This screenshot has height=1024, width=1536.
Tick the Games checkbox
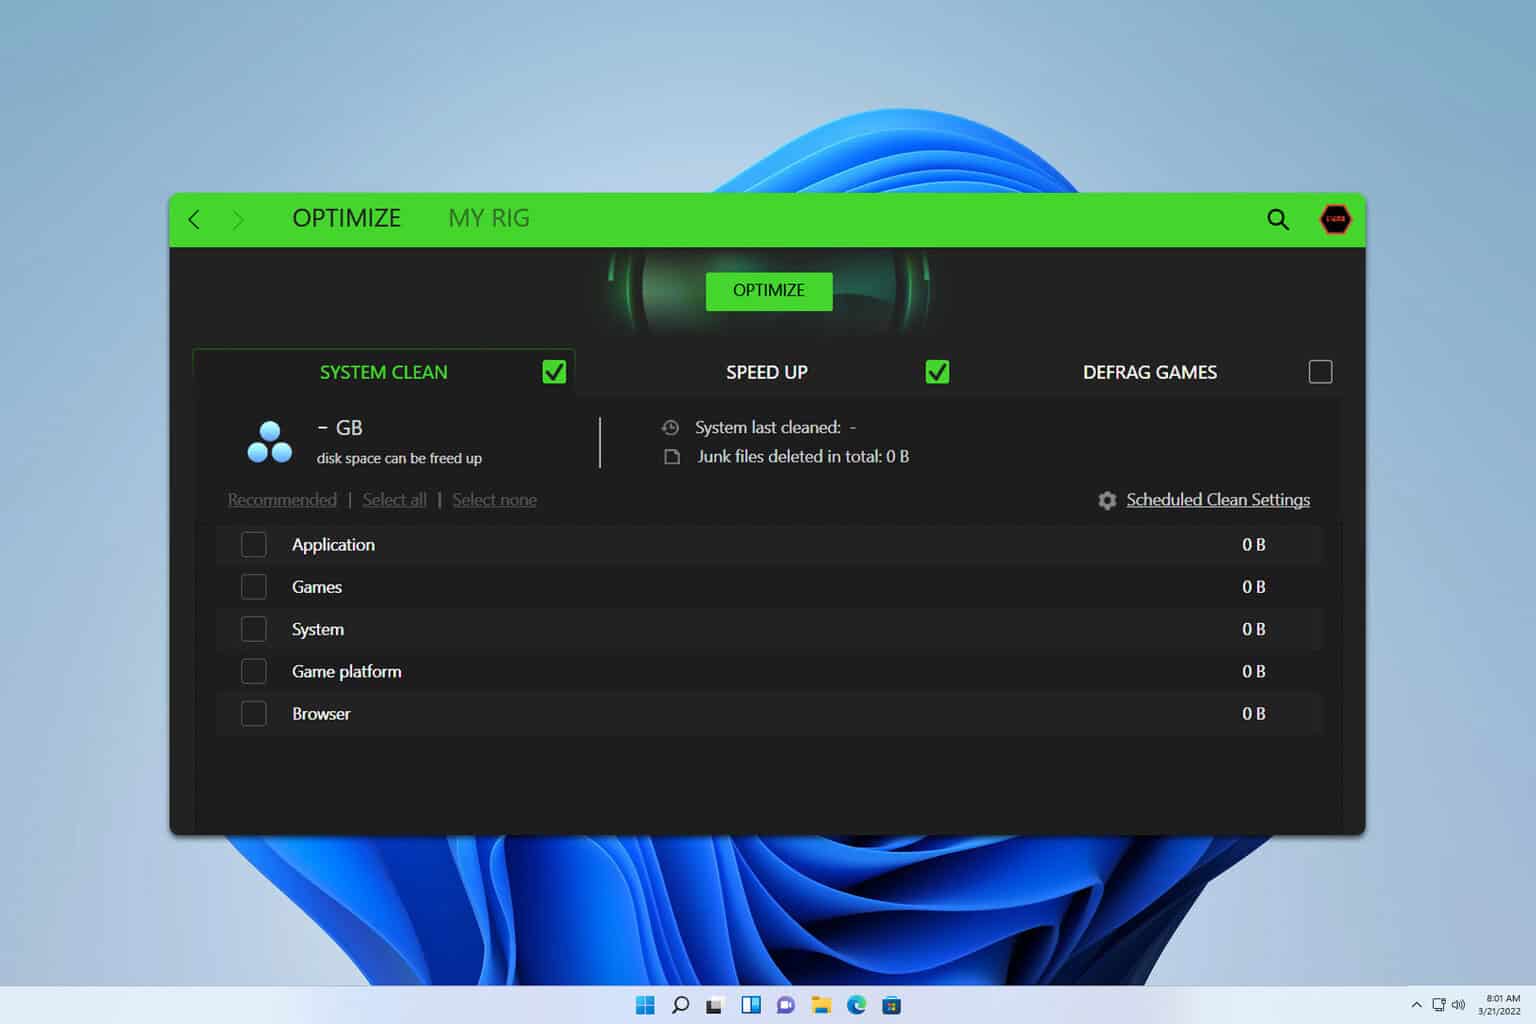click(x=254, y=587)
